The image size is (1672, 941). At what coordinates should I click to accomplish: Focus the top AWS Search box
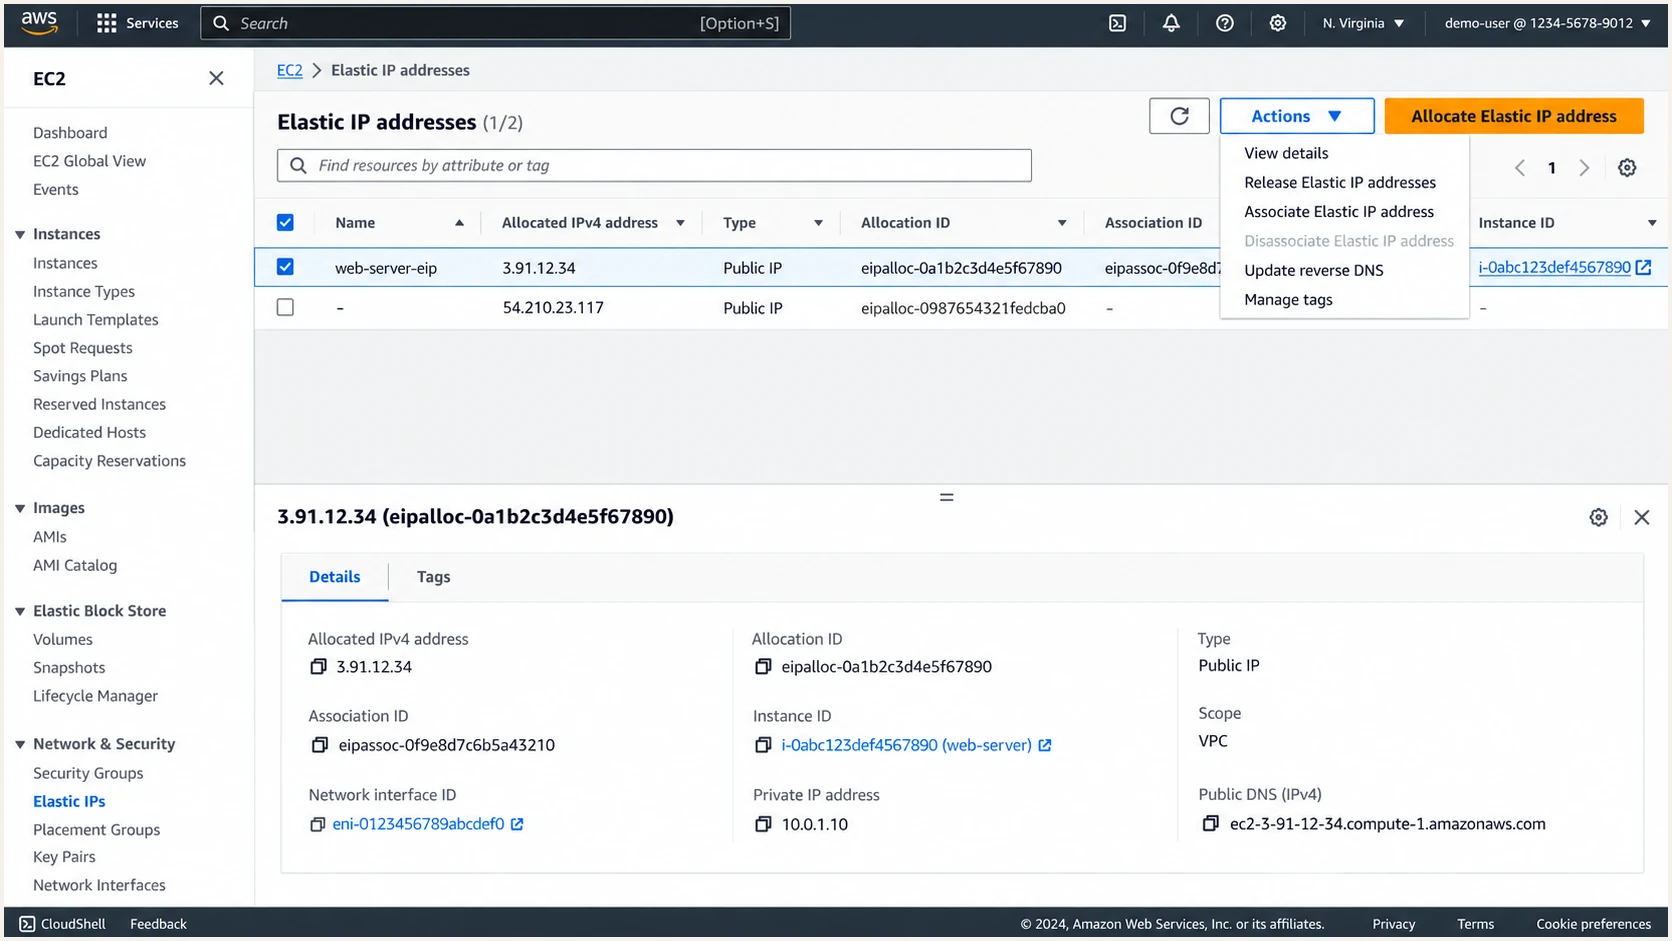click(495, 23)
